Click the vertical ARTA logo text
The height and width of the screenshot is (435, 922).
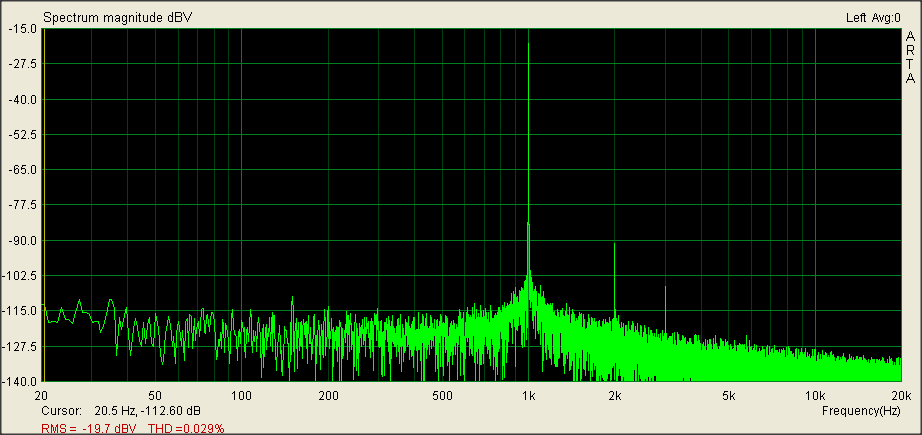point(910,57)
